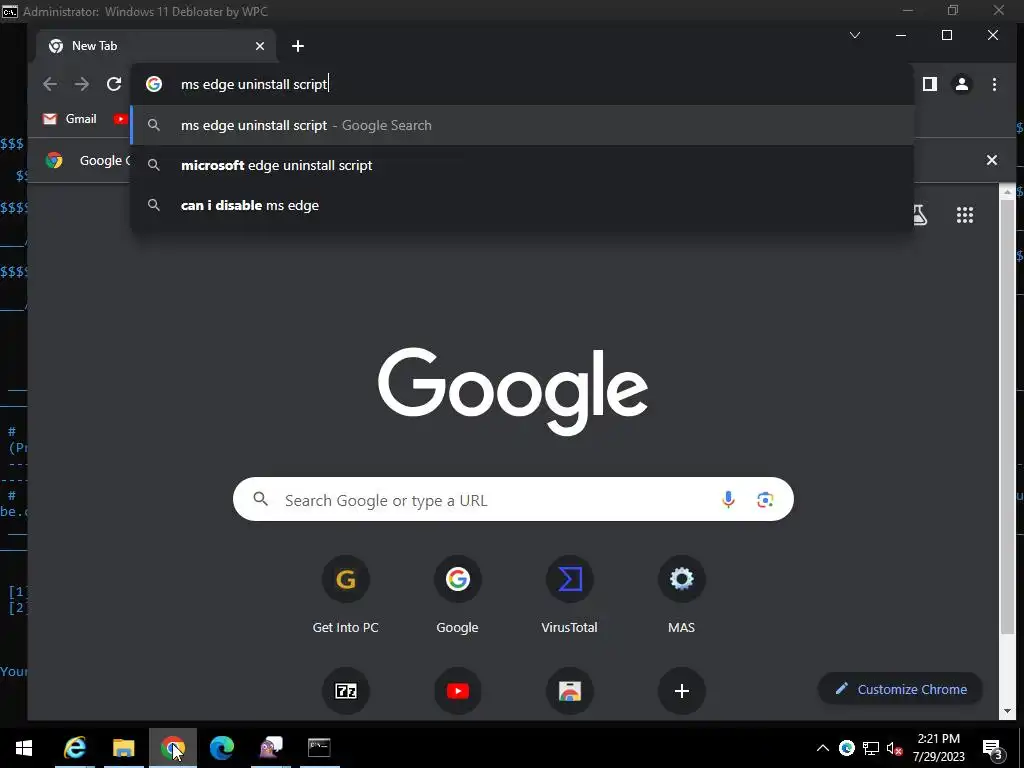
Task: Open Chrome's three-dot menu
Action: click(994, 84)
